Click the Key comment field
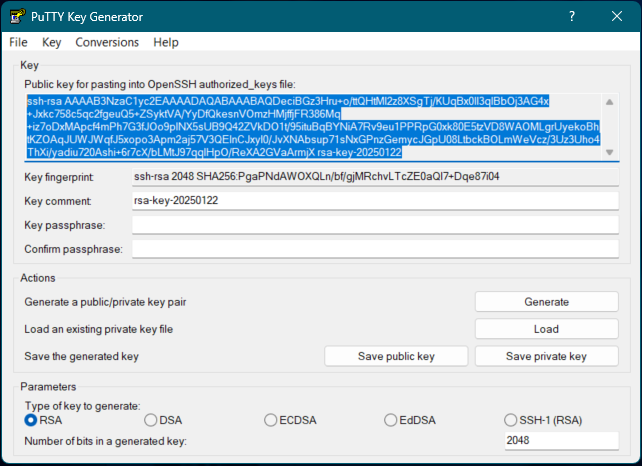The height and width of the screenshot is (466, 642). [x=375, y=201]
